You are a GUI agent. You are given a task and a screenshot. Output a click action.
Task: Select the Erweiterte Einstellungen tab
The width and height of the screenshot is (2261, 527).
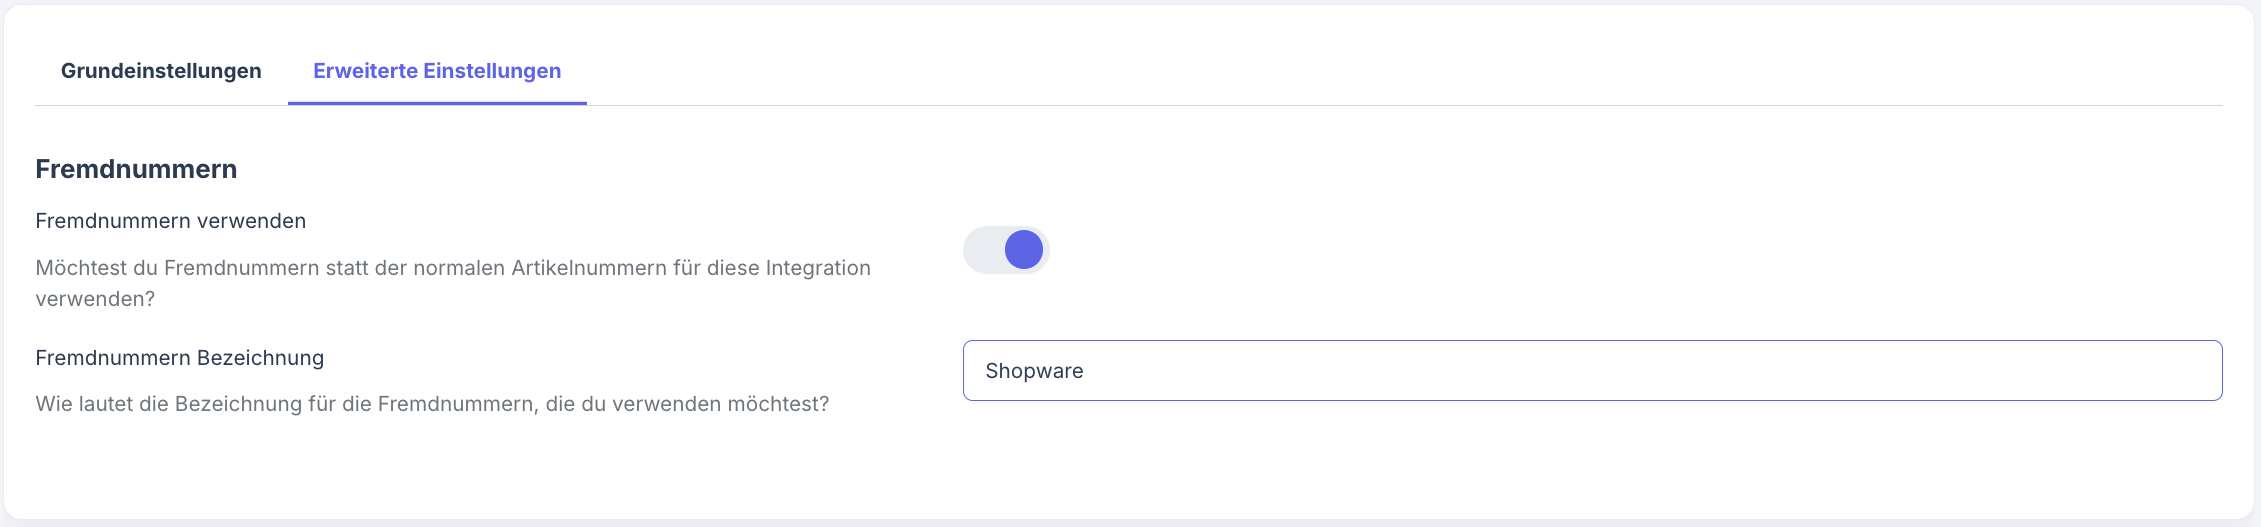(437, 71)
